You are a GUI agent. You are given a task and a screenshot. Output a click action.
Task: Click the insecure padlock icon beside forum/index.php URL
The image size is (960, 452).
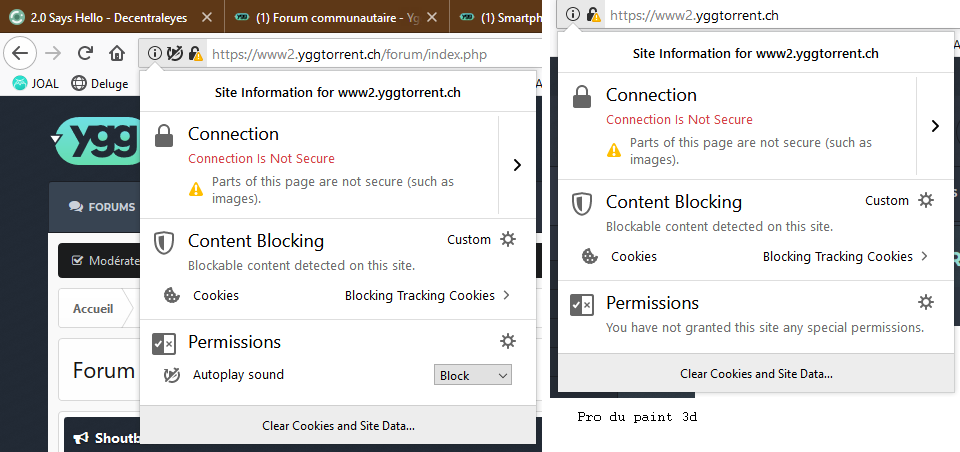(195, 54)
